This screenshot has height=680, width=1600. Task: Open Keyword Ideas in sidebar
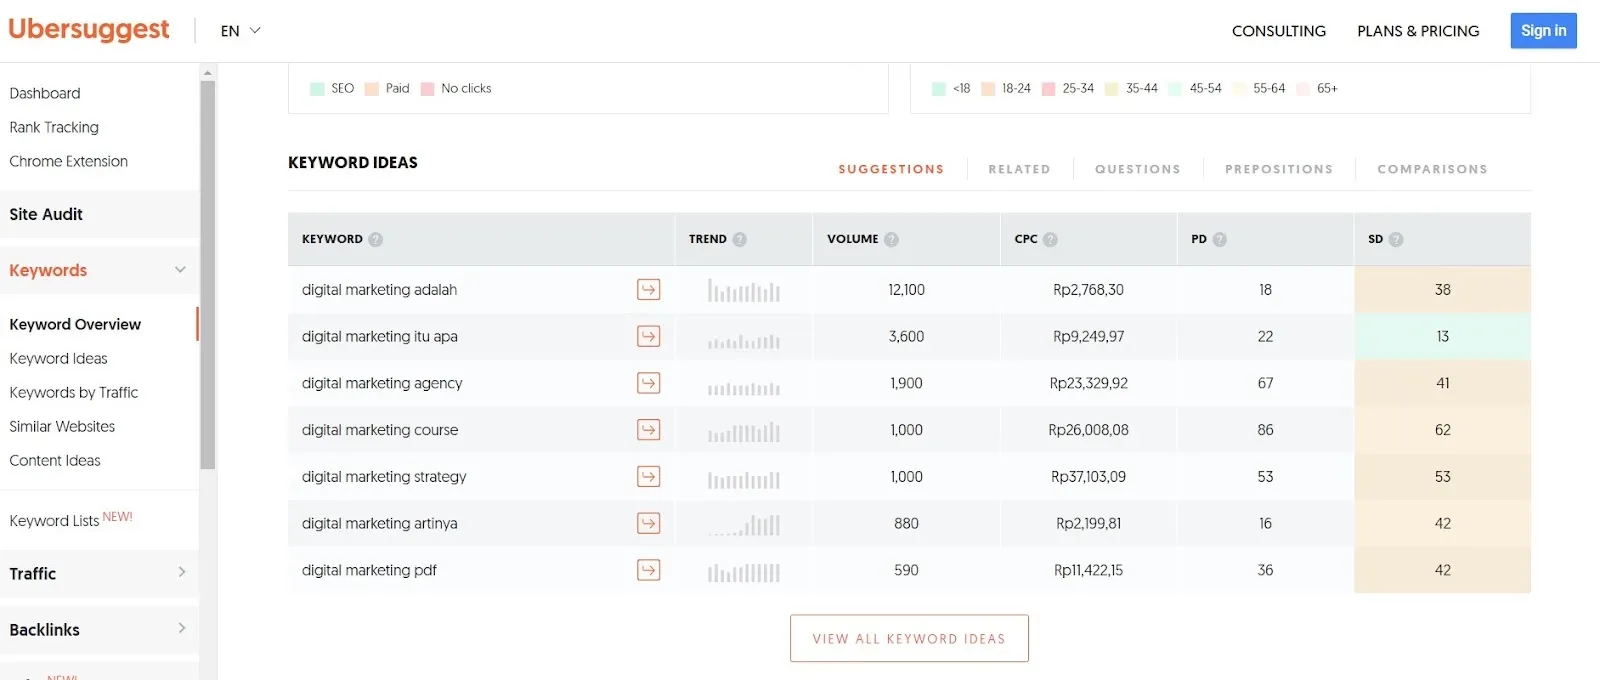coord(58,358)
